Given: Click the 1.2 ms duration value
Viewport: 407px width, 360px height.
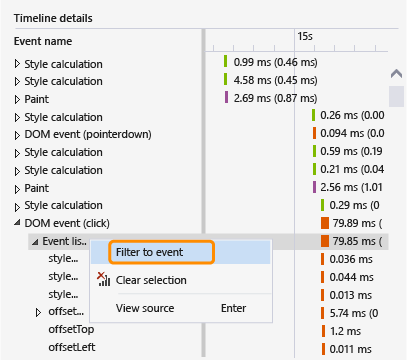Looking at the screenshot, I should coord(345,331).
